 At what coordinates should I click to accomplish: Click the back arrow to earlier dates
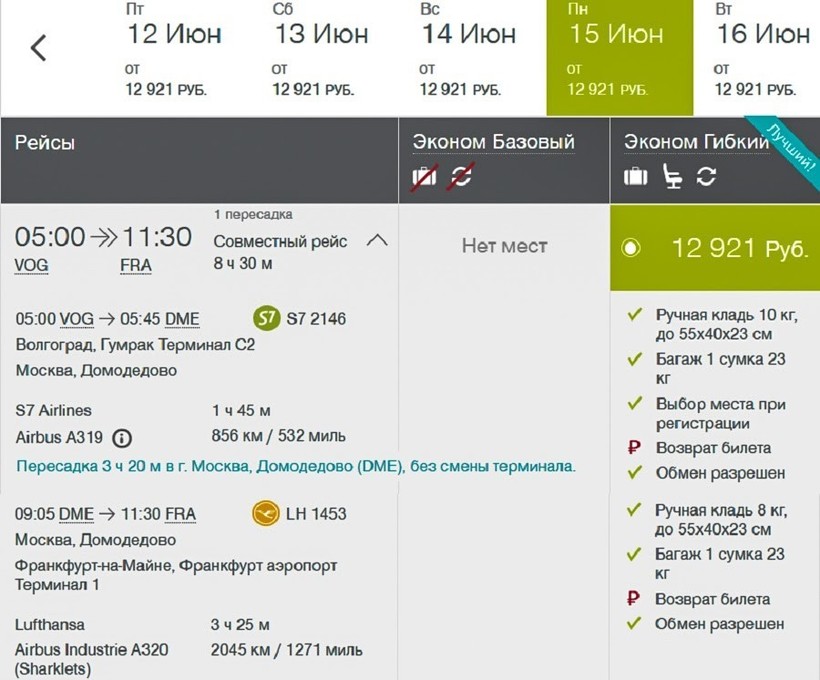click(x=39, y=47)
